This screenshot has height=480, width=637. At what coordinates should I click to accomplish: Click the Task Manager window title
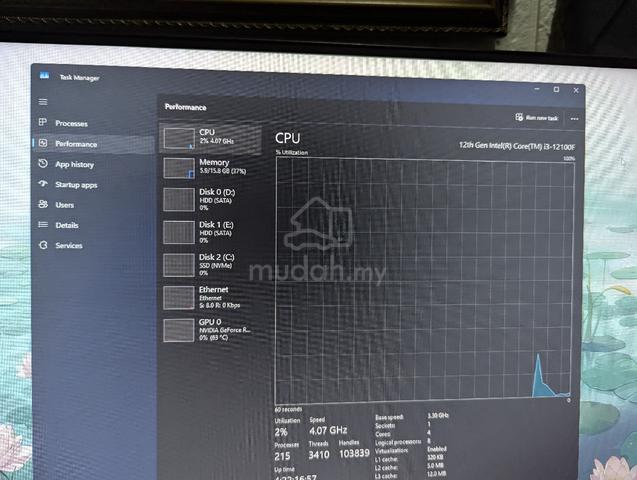(x=80, y=78)
